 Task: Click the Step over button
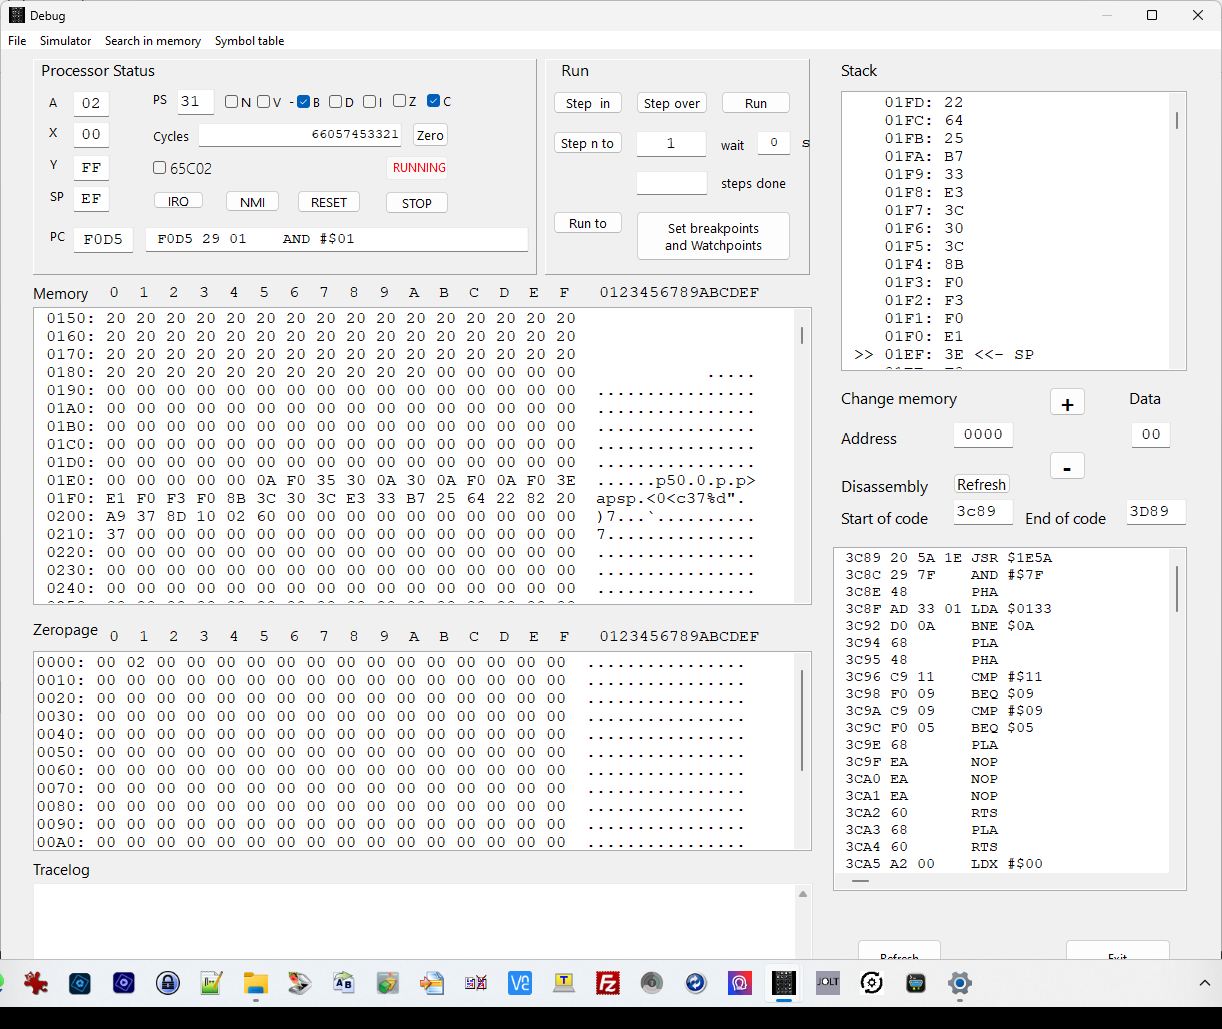[672, 103]
